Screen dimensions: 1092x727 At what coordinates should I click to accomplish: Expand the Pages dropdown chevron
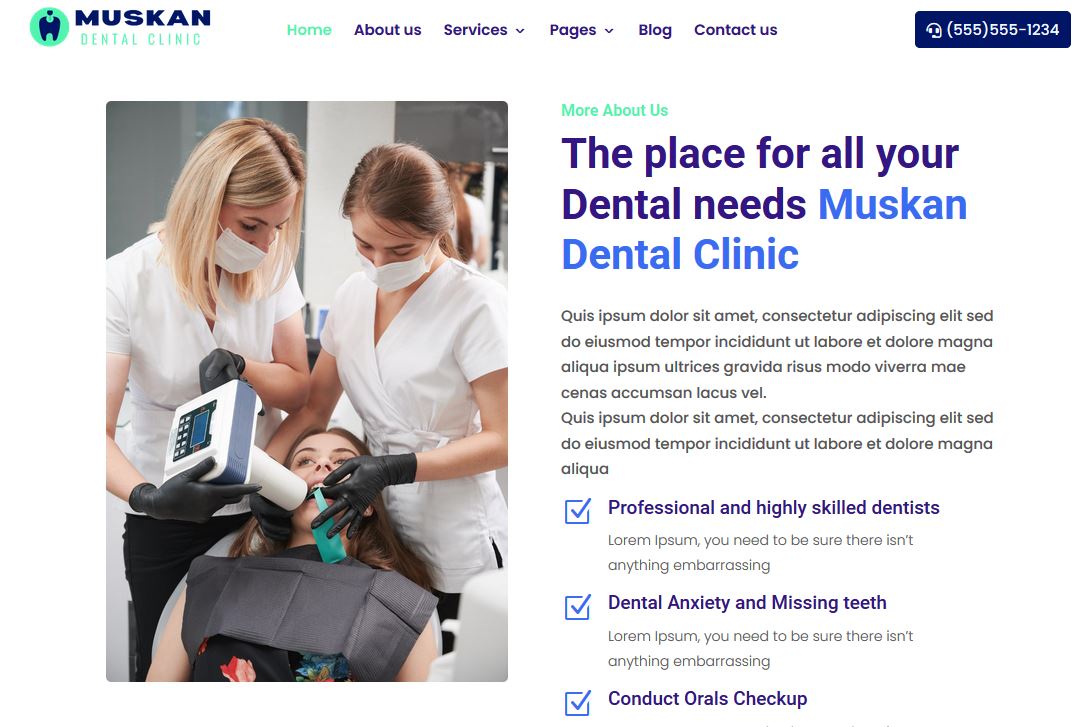(x=609, y=31)
